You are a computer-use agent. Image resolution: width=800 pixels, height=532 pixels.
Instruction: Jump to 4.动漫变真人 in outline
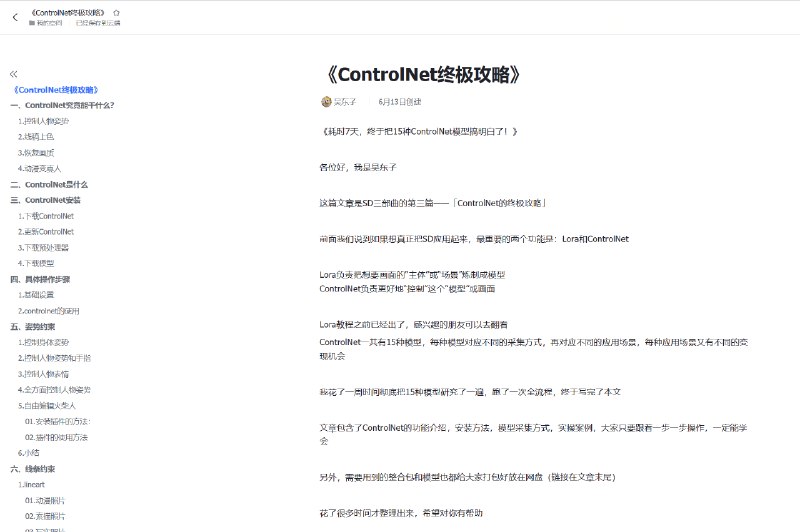point(39,168)
